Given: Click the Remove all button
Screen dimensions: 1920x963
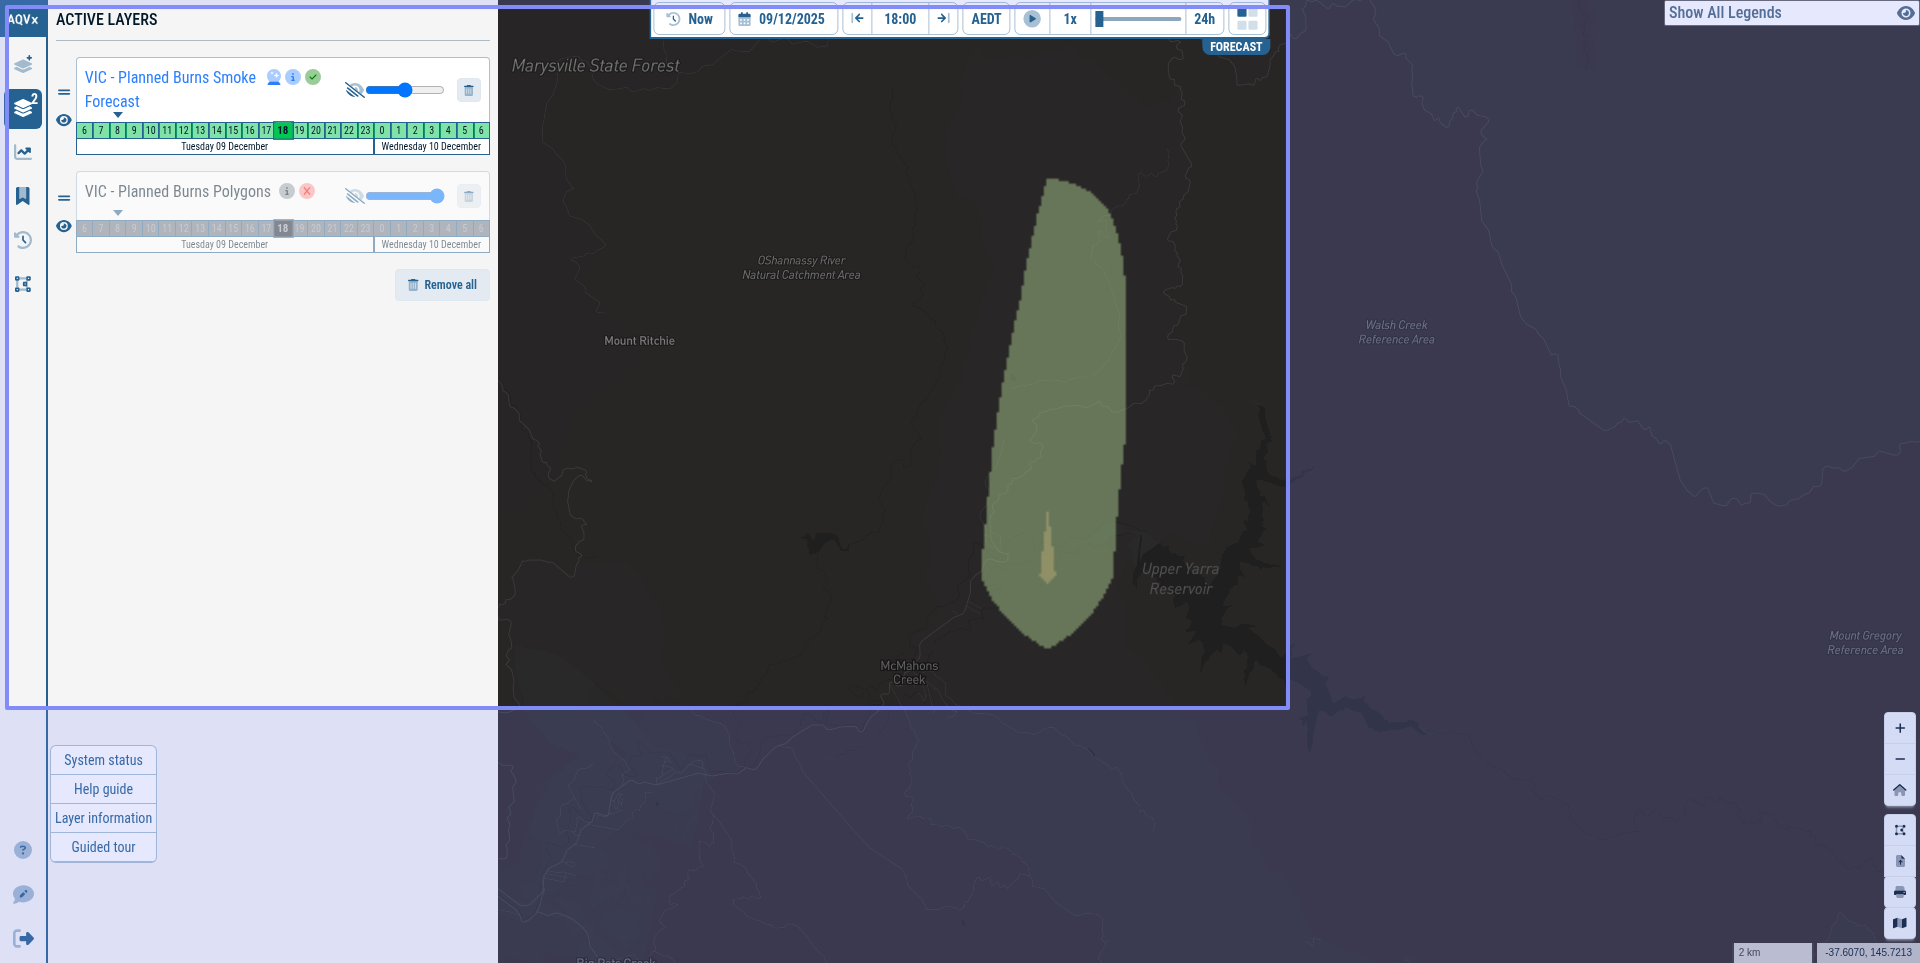Looking at the screenshot, I should click(x=442, y=285).
